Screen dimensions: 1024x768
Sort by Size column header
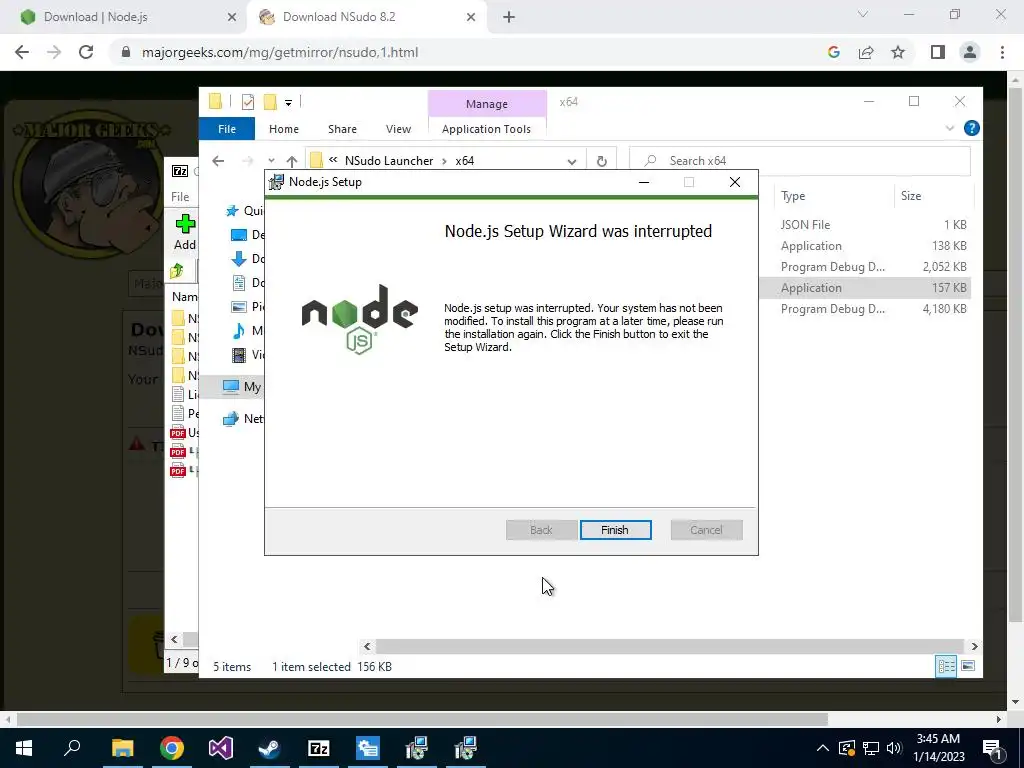pos(933,196)
